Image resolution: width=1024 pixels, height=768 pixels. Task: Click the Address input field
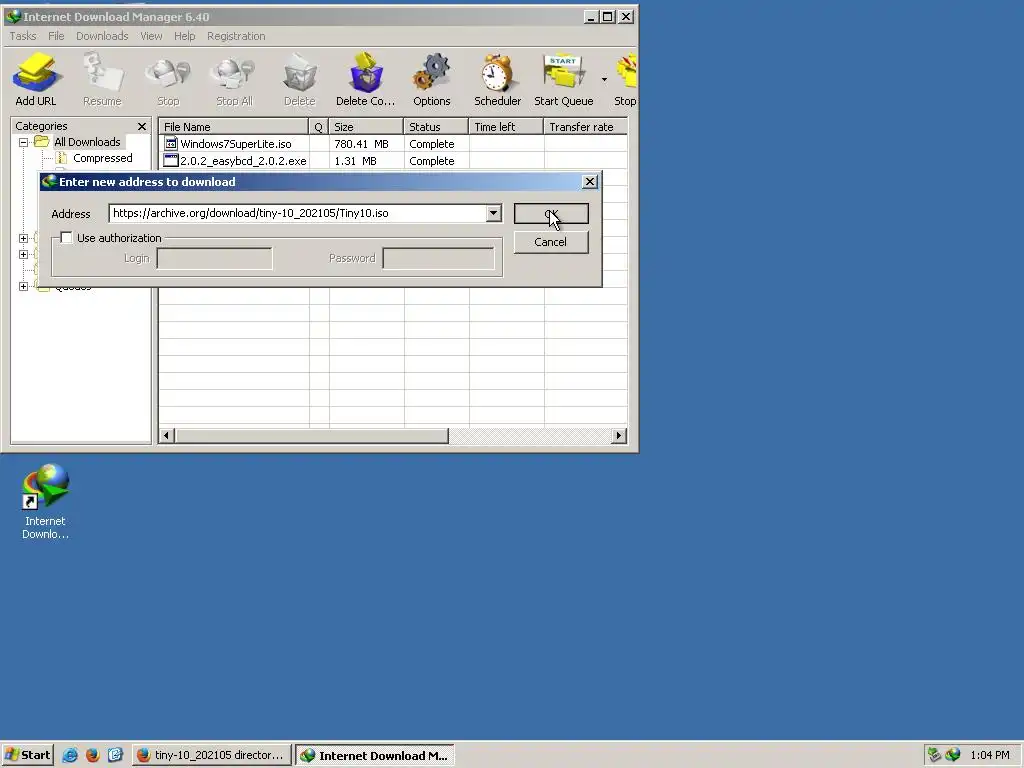[x=298, y=213]
